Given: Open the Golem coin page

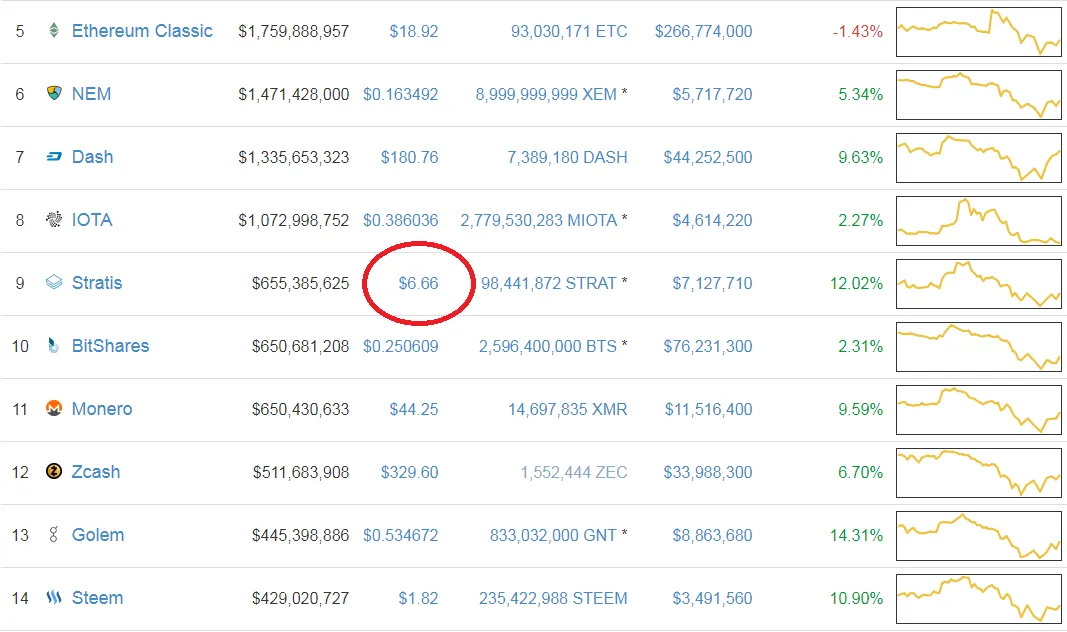Looking at the screenshot, I should click(x=98, y=535).
